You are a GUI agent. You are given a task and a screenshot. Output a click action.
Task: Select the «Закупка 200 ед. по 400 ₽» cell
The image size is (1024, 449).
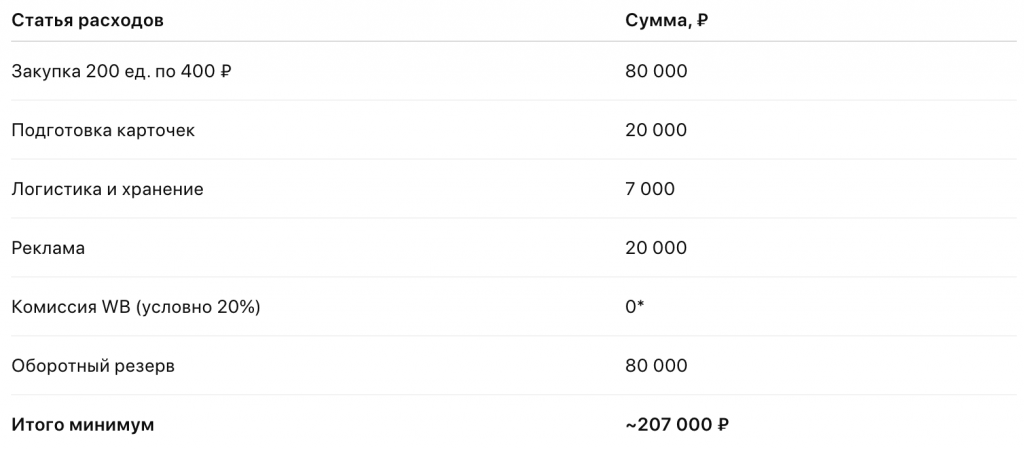coord(121,71)
